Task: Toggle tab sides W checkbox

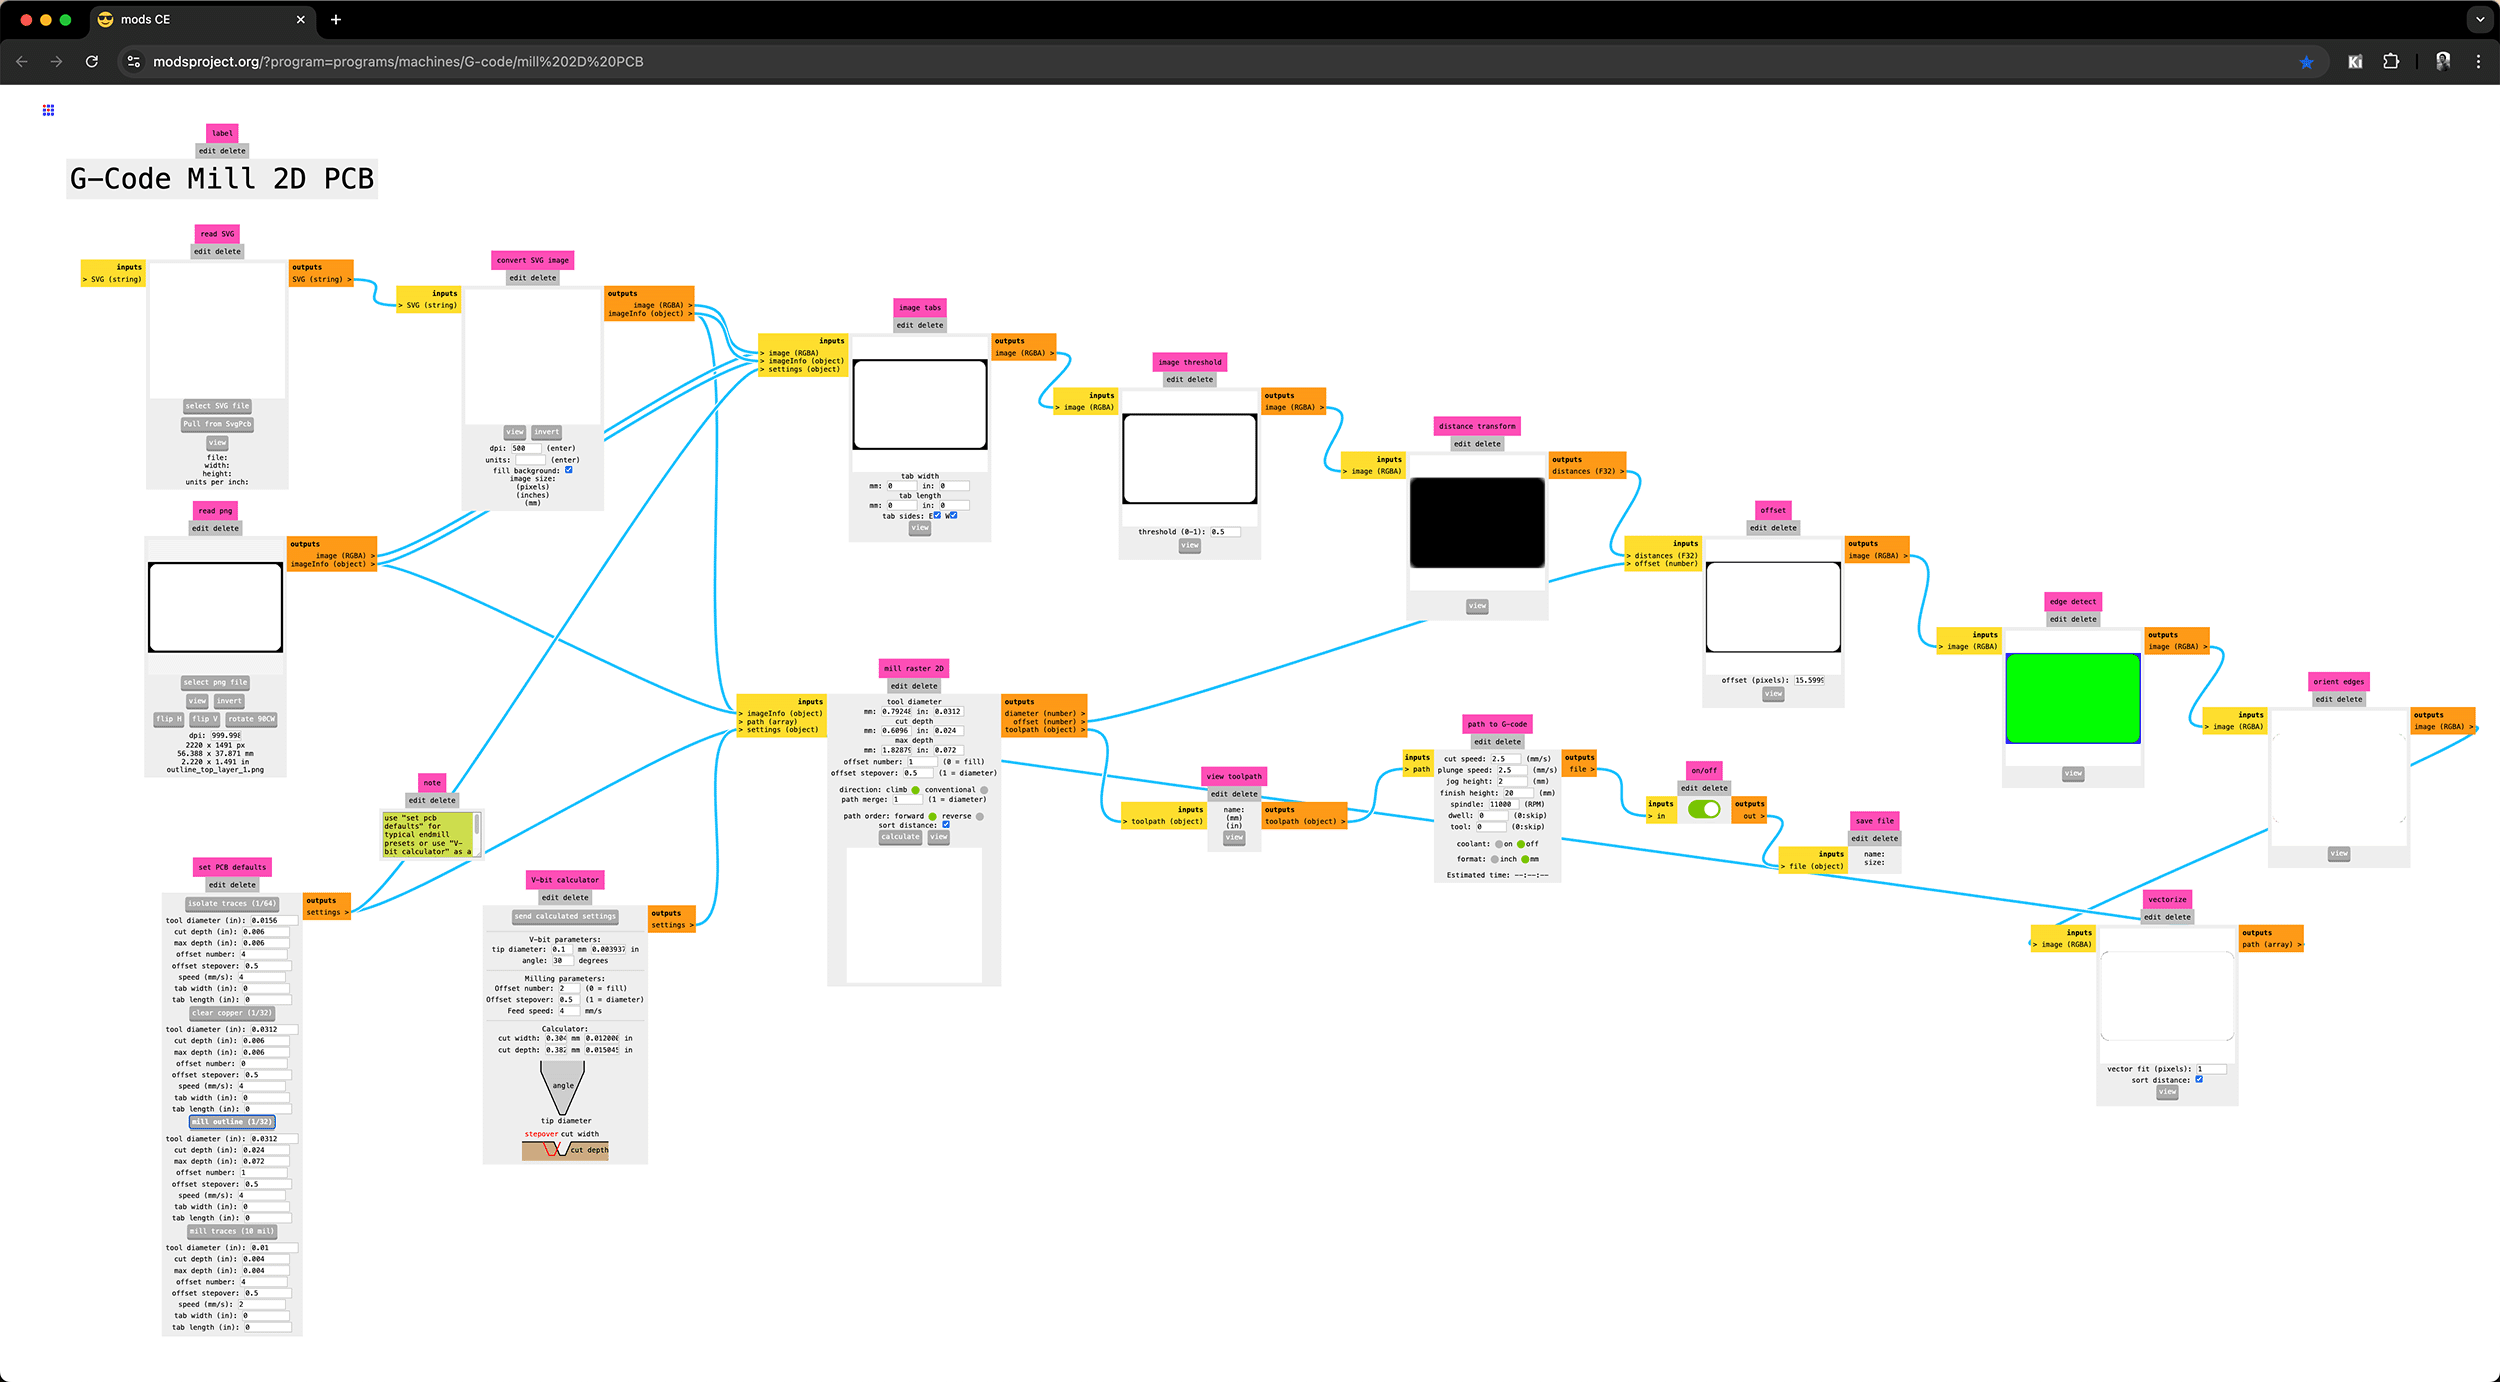Action: point(954,516)
